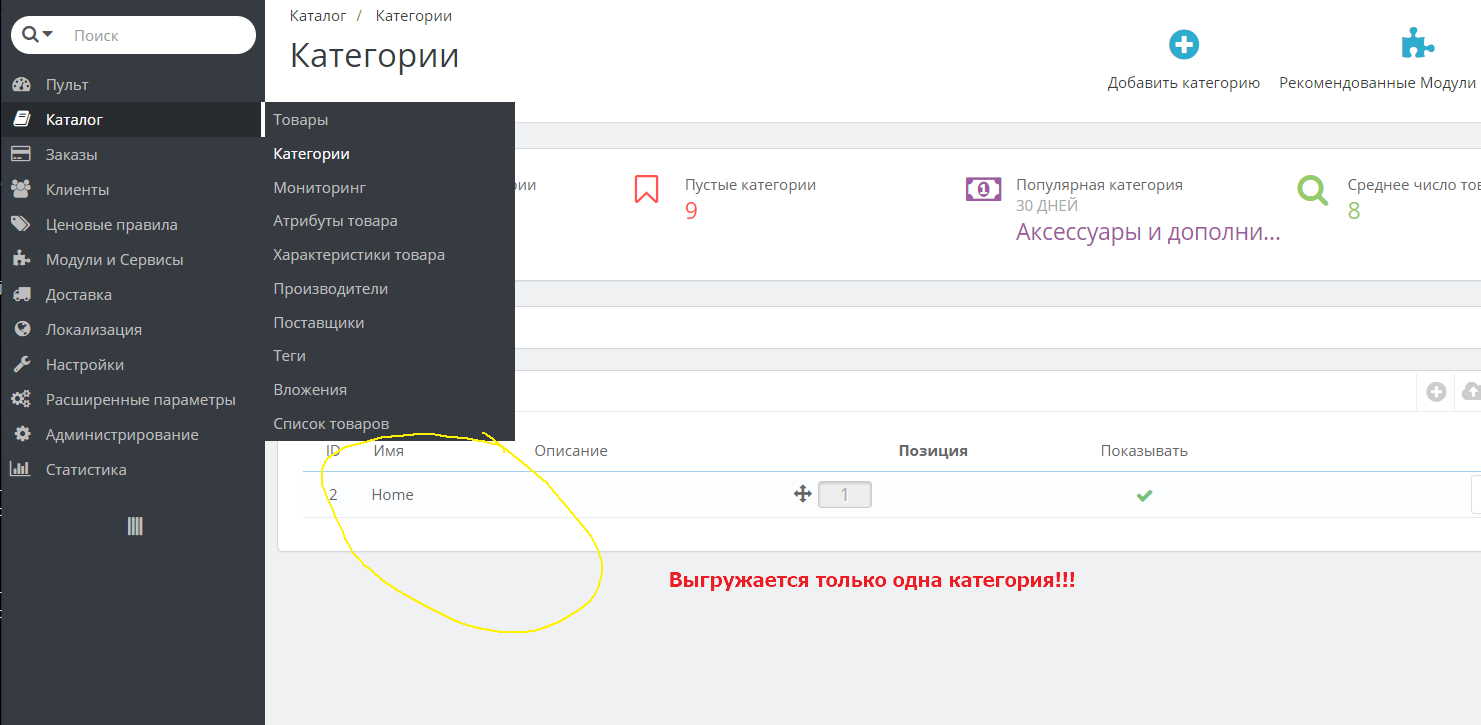Focus the Поиск search input field
Viewport: 1481px width, 725px height.
point(160,35)
